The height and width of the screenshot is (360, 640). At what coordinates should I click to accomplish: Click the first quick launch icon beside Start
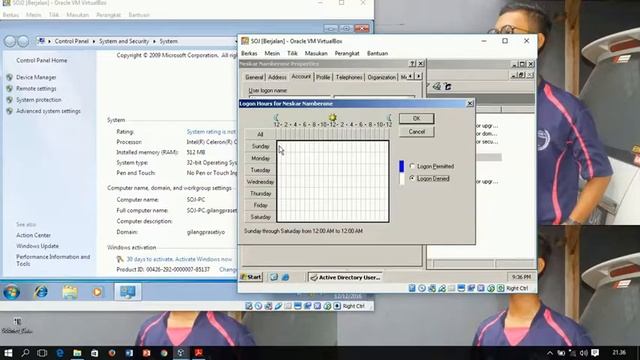click(x=274, y=277)
